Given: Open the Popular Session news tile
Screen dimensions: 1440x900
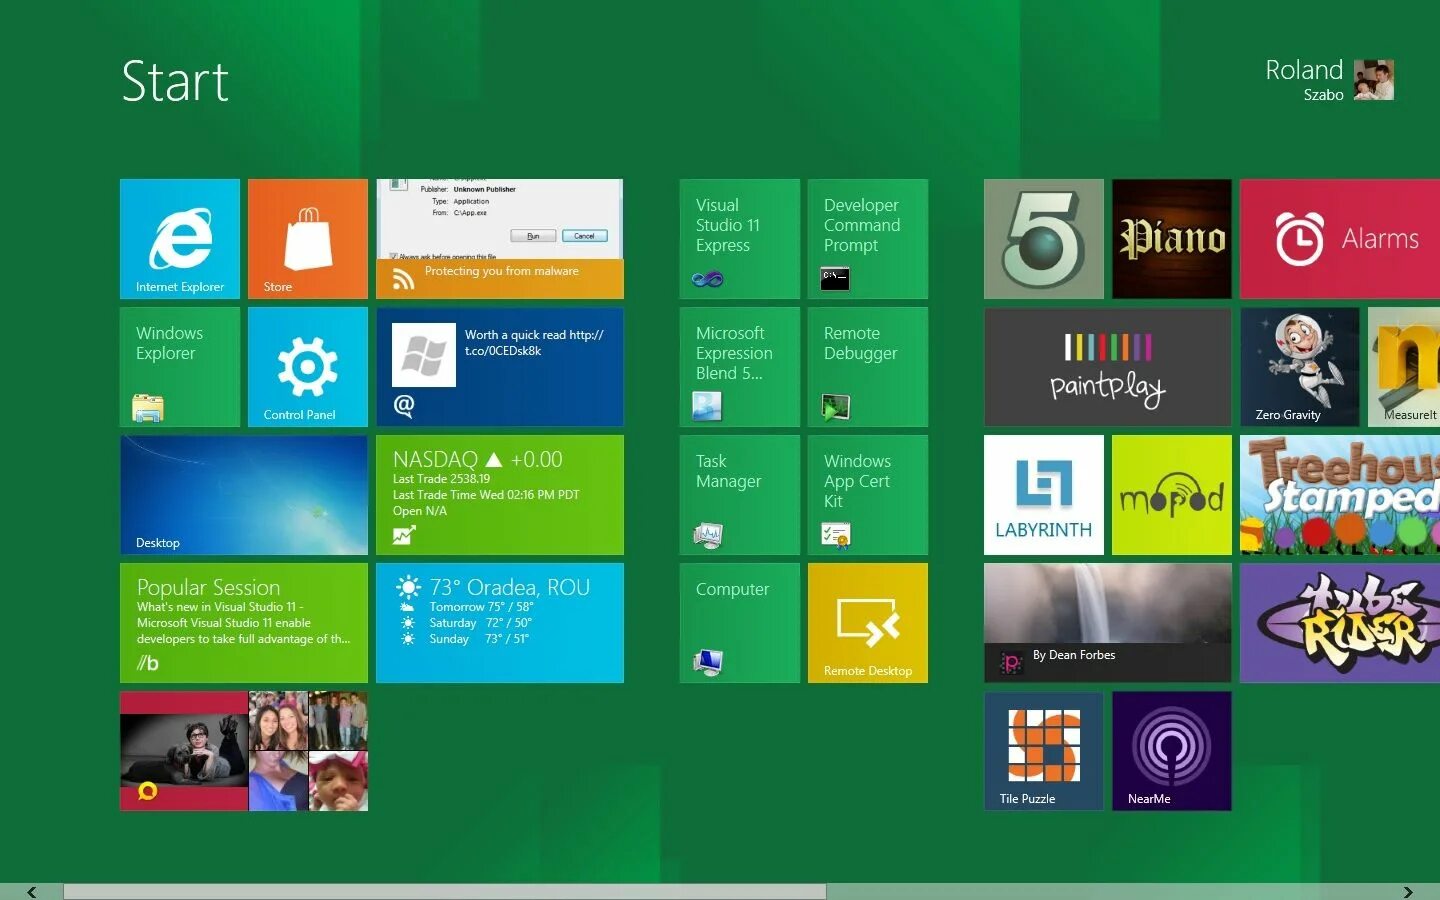Looking at the screenshot, I should click(x=244, y=623).
